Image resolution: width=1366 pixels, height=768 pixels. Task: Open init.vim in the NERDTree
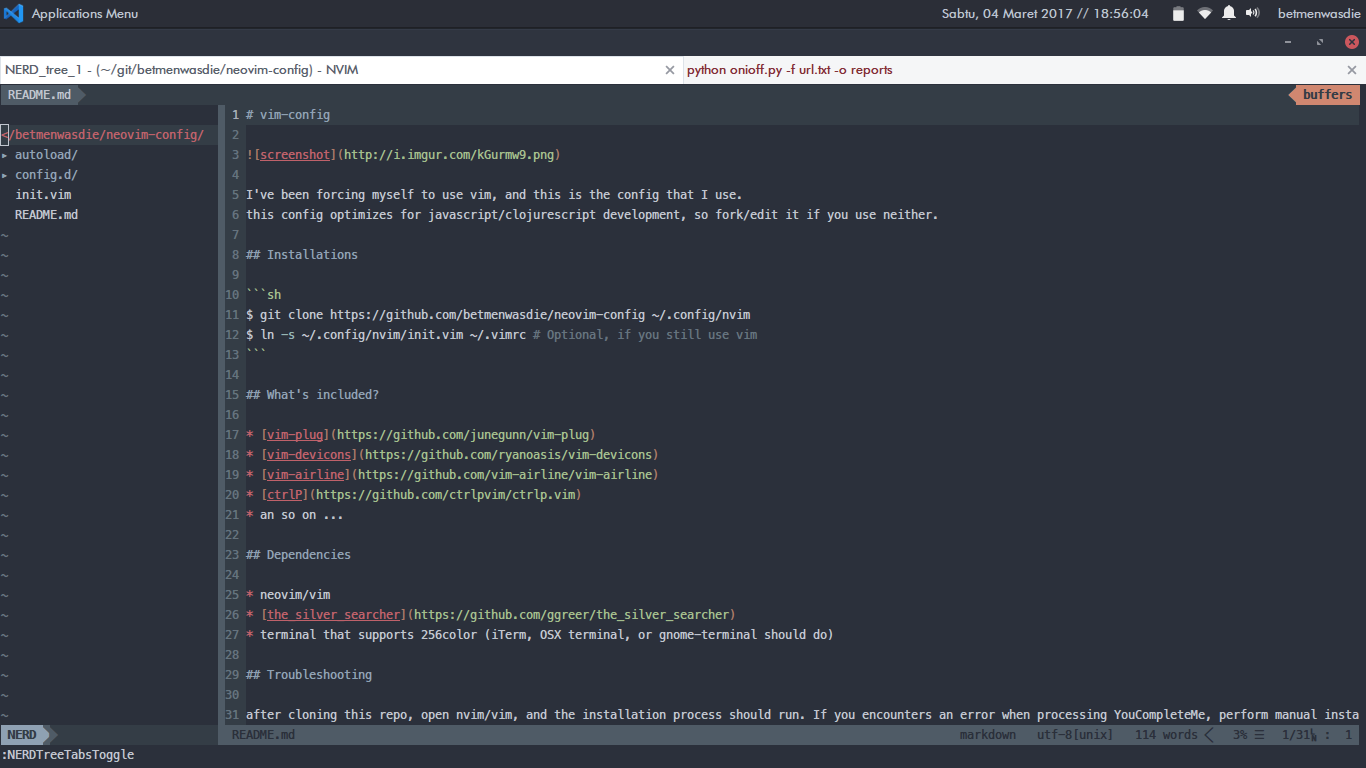pos(43,195)
